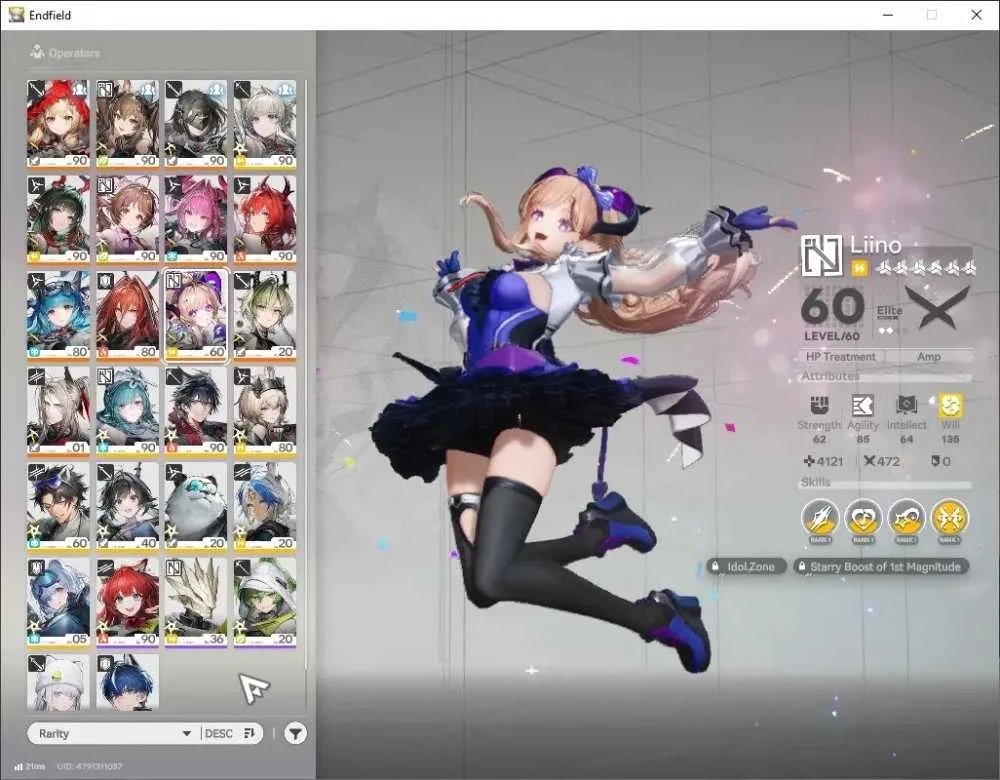Image resolution: width=1000 pixels, height=780 pixels.
Task: Select the level 01 operator card
Action: point(58,411)
